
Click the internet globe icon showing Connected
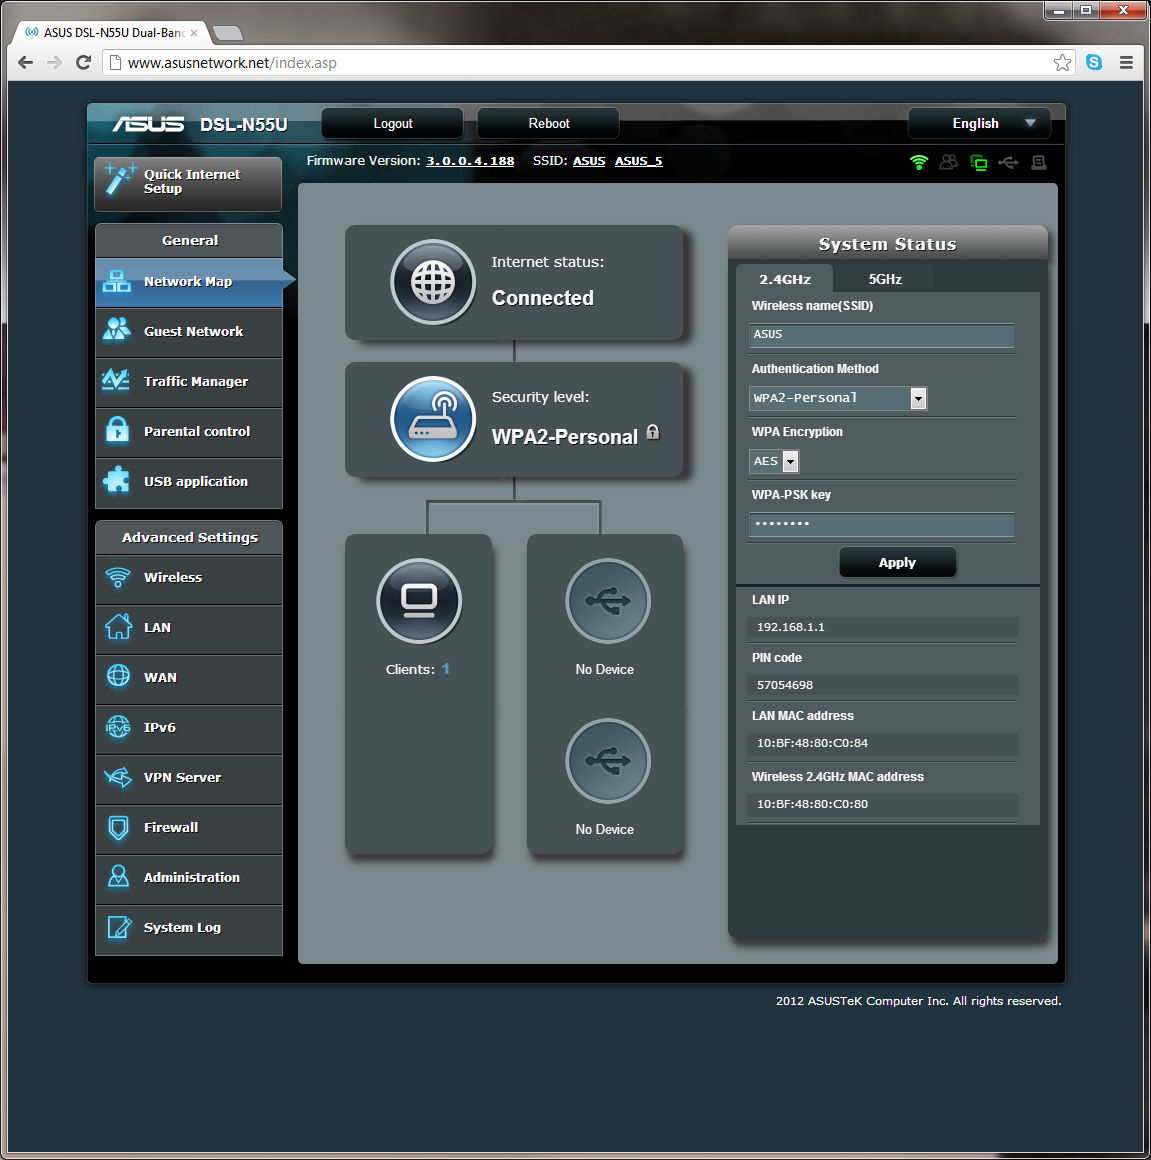click(x=433, y=282)
